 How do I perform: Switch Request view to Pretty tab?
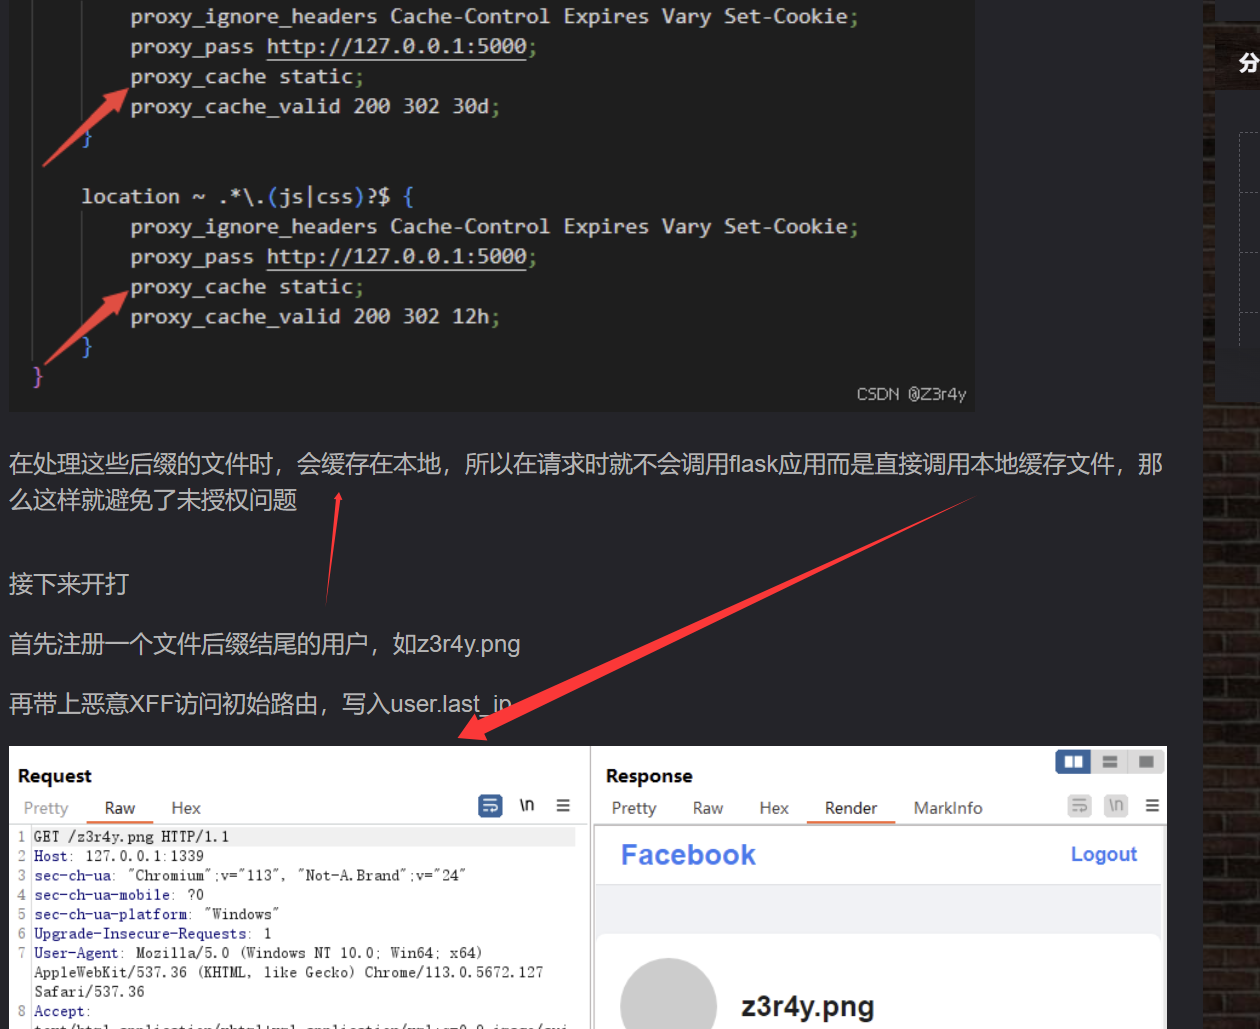point(46,808)
